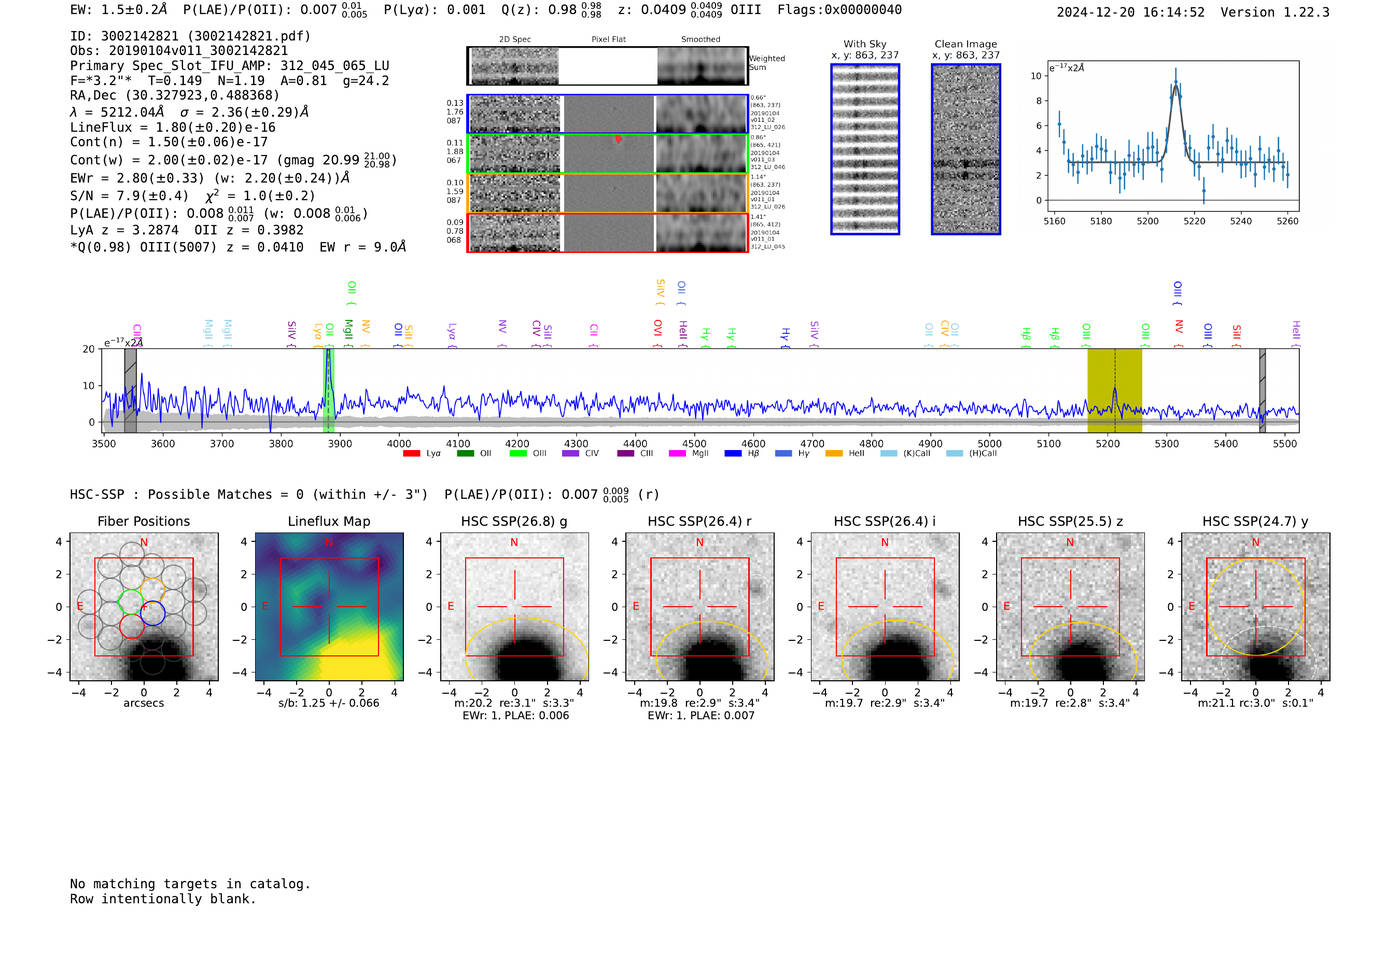The image size is (1400, 953).
Task: Click the hatched gray band near 5460 Å
Action: pos(1262,390)
